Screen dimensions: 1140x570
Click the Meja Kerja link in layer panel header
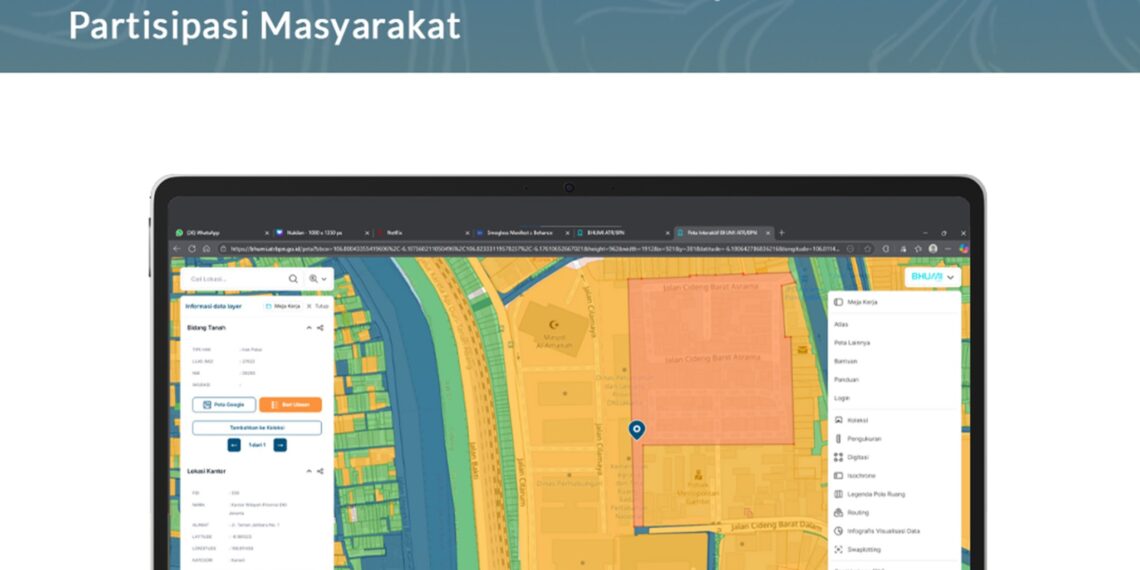[283, 306]
